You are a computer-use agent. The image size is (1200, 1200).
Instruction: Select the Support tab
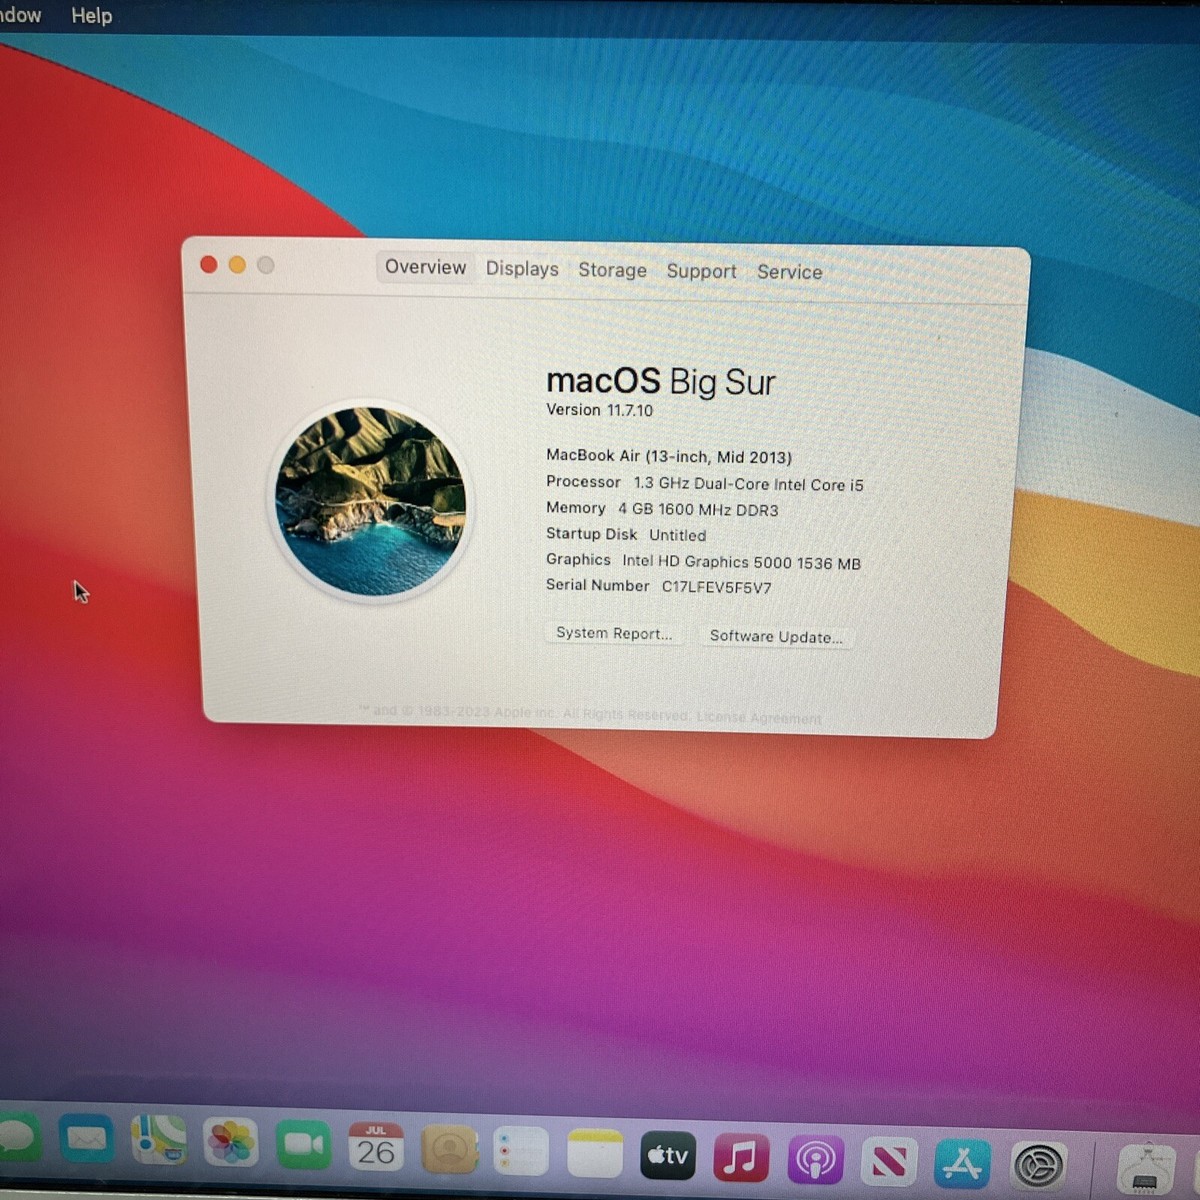tap(701, 271)
